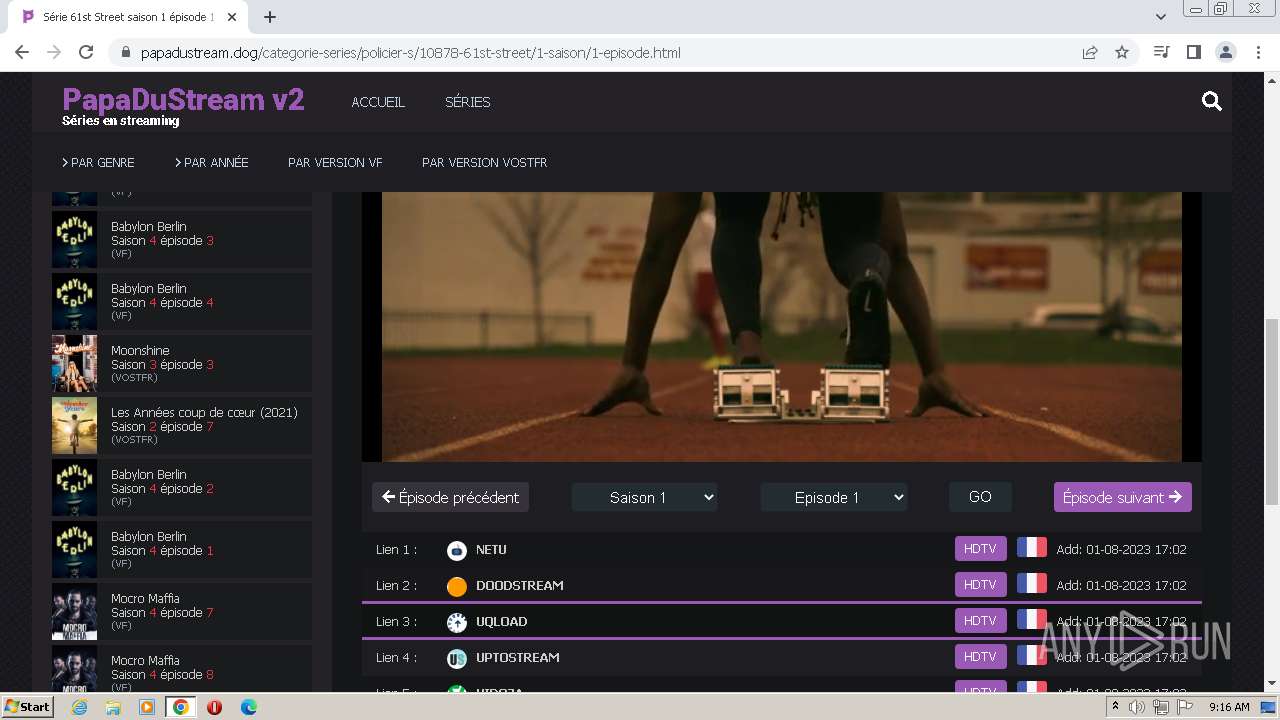Click PapaDuStream v2 logo link
Image resolution: width=1280 pixels, height=720 pixels.
[183, 100]
